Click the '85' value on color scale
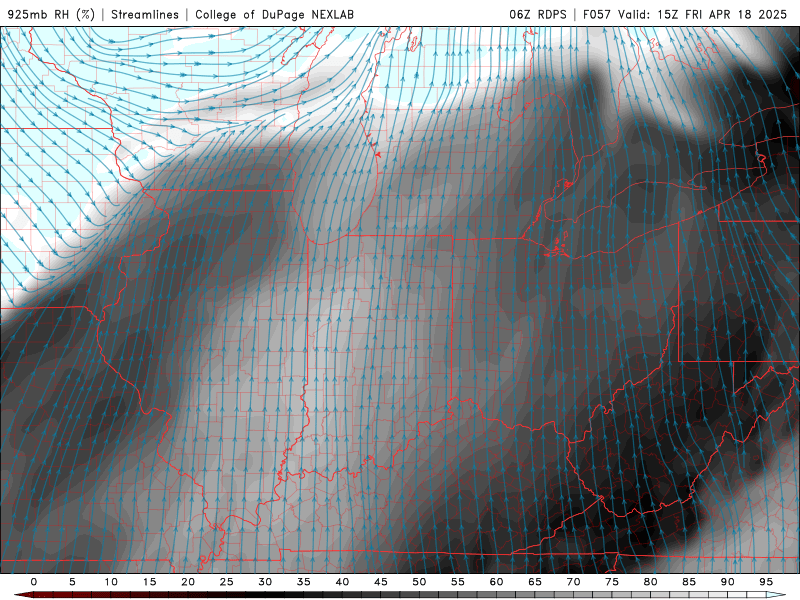Screen dimensions: 800x600 689,582
